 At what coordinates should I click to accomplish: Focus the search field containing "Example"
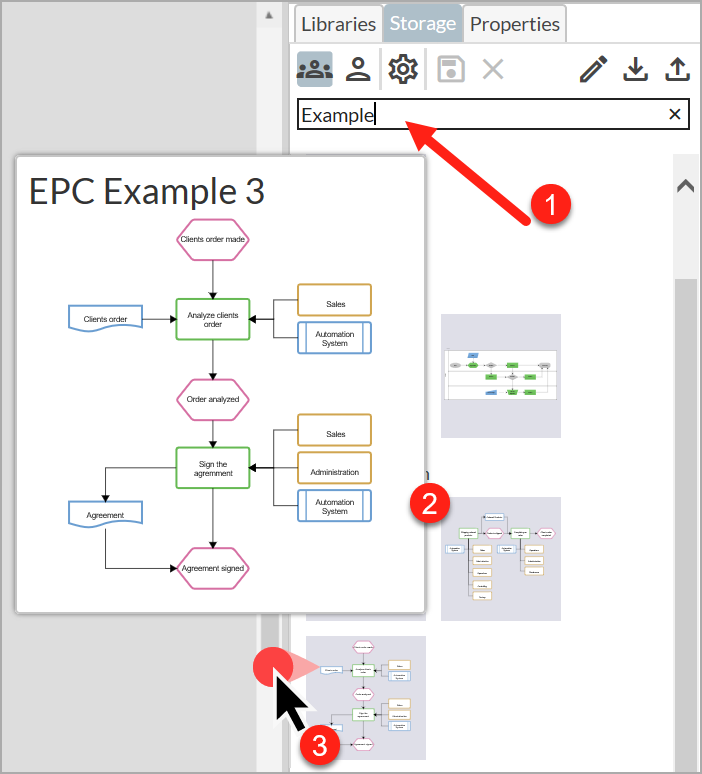click(x=480, y=115)
